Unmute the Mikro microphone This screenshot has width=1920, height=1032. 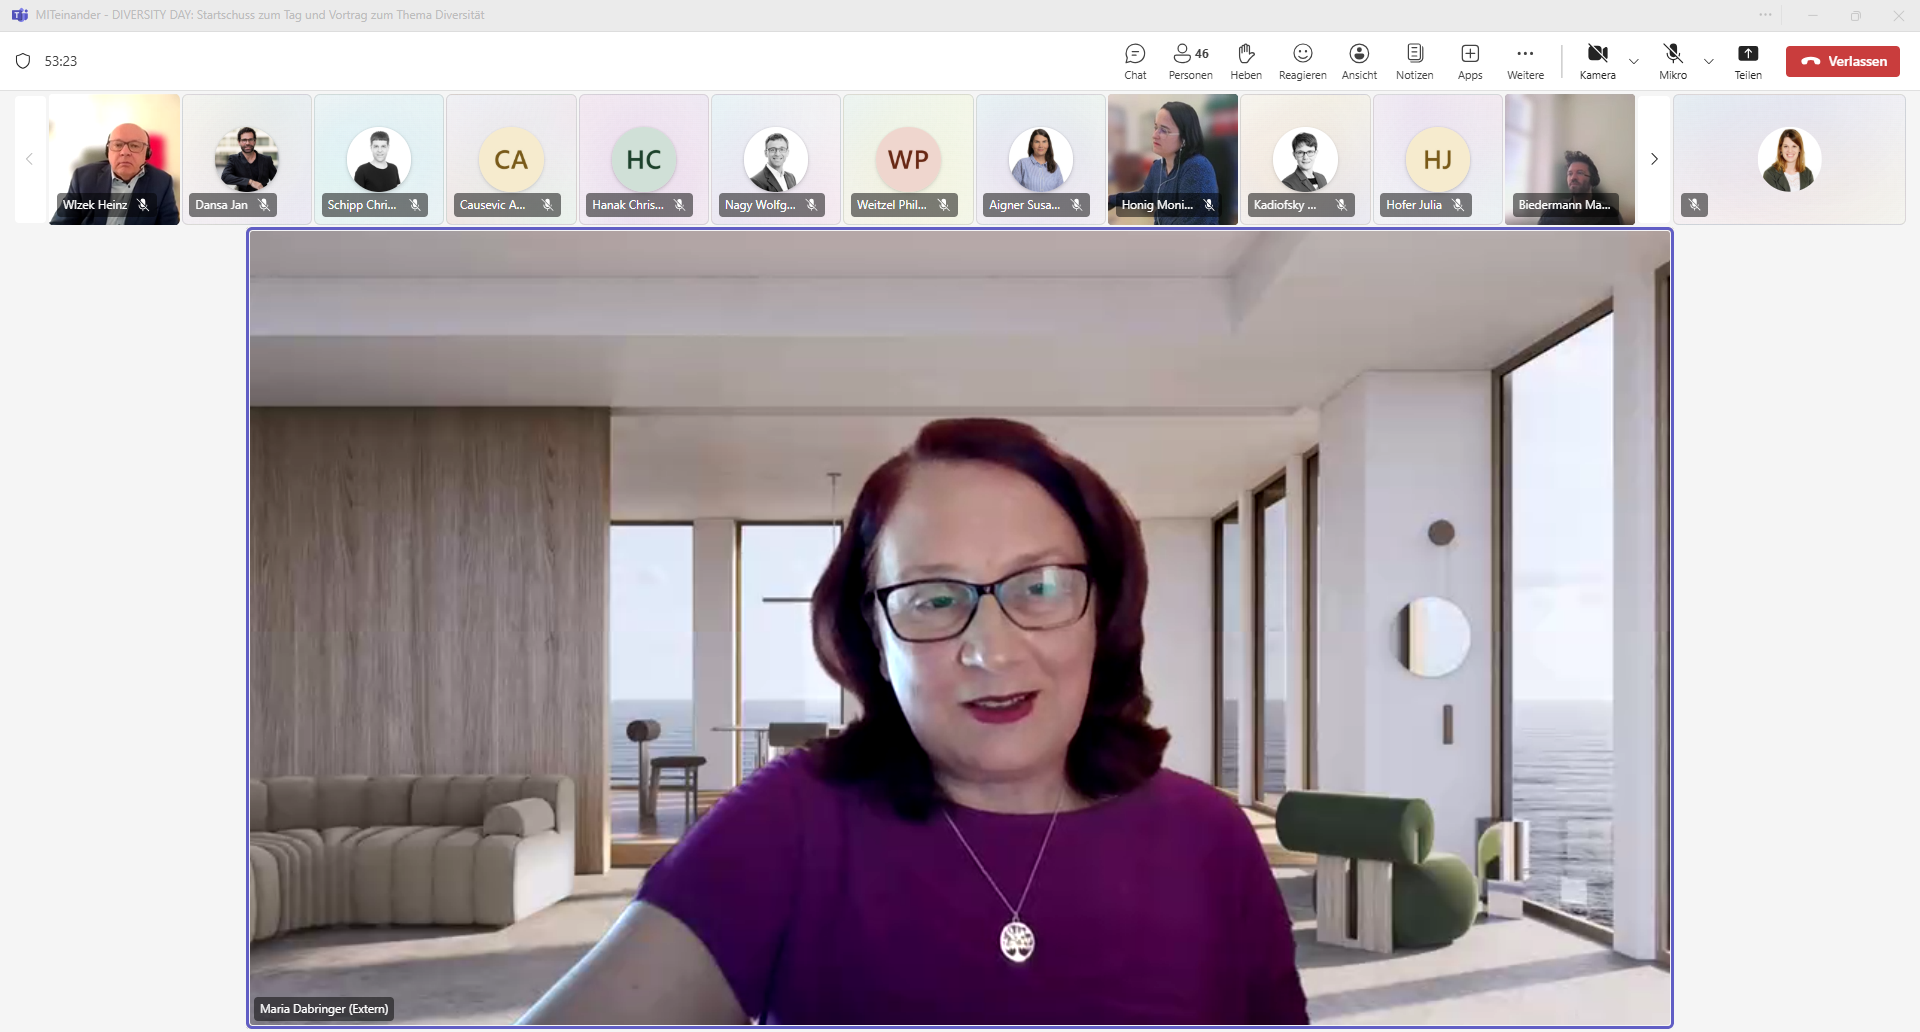click(x=1673, y=61)
